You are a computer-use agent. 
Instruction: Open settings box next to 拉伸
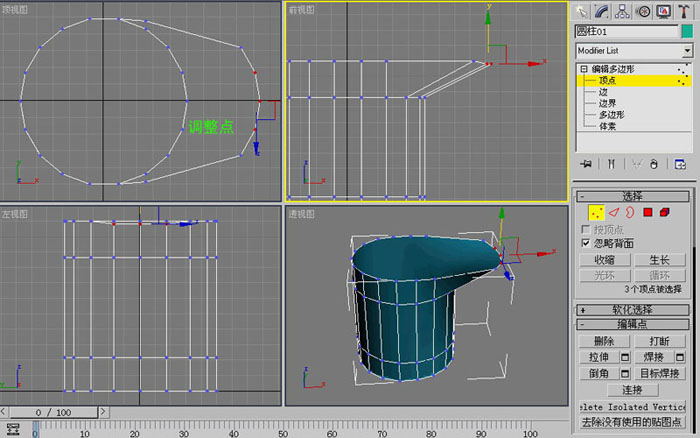coord(625,357)
